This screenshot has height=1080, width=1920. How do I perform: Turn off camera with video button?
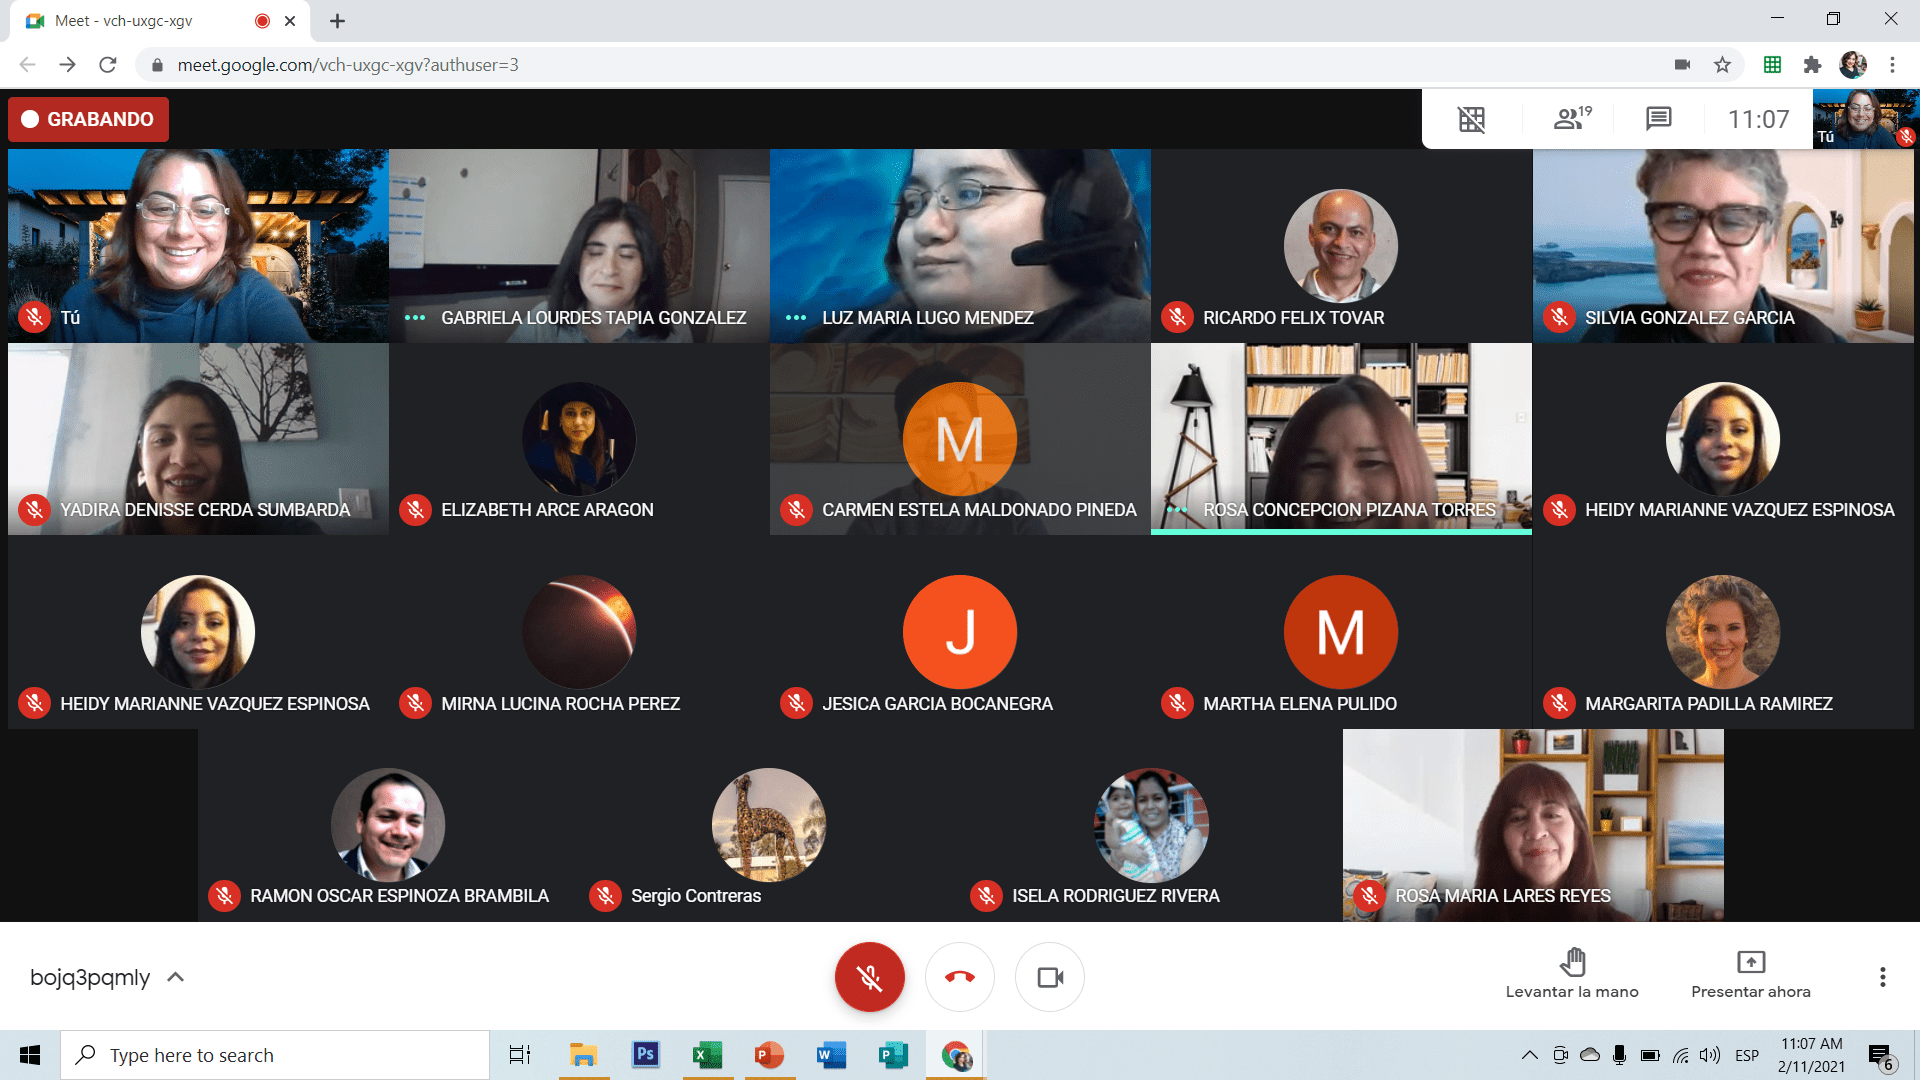1049,977
